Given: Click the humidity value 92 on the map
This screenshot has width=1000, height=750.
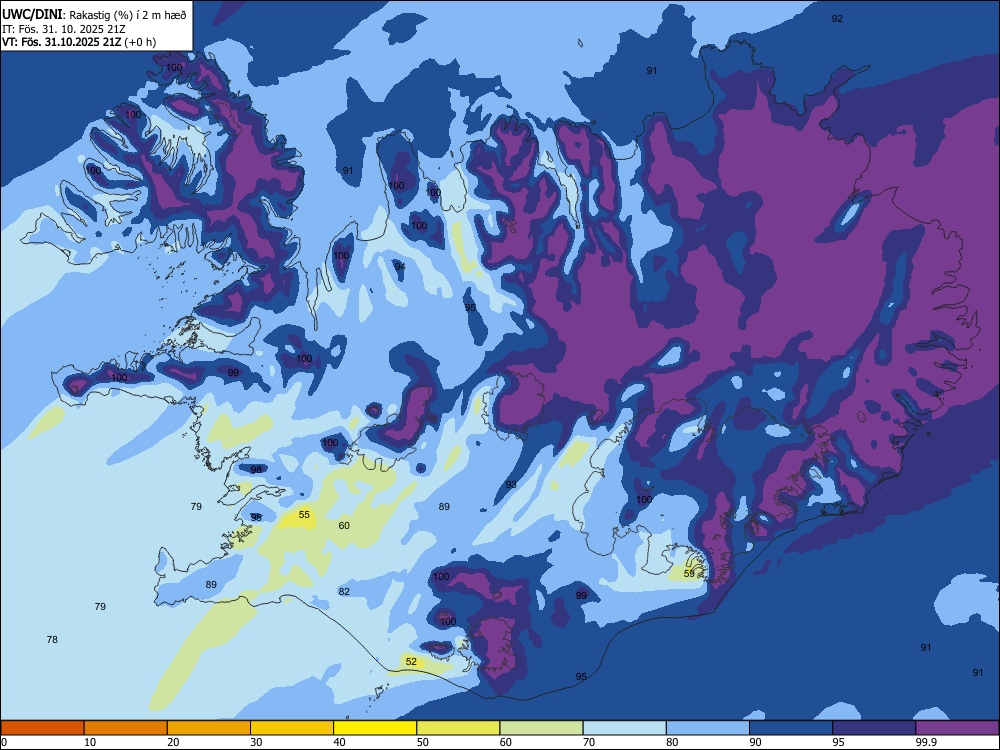Looking at the screenshot, I should [x=837, y=18].
